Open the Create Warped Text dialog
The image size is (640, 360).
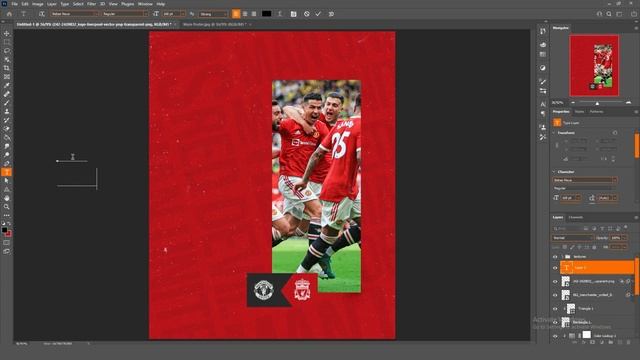(280, 14)
